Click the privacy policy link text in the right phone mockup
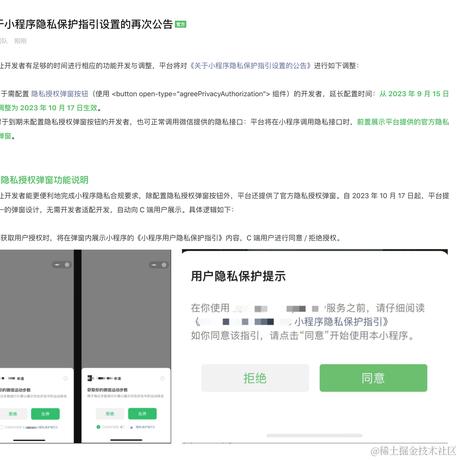 point(145,427)
